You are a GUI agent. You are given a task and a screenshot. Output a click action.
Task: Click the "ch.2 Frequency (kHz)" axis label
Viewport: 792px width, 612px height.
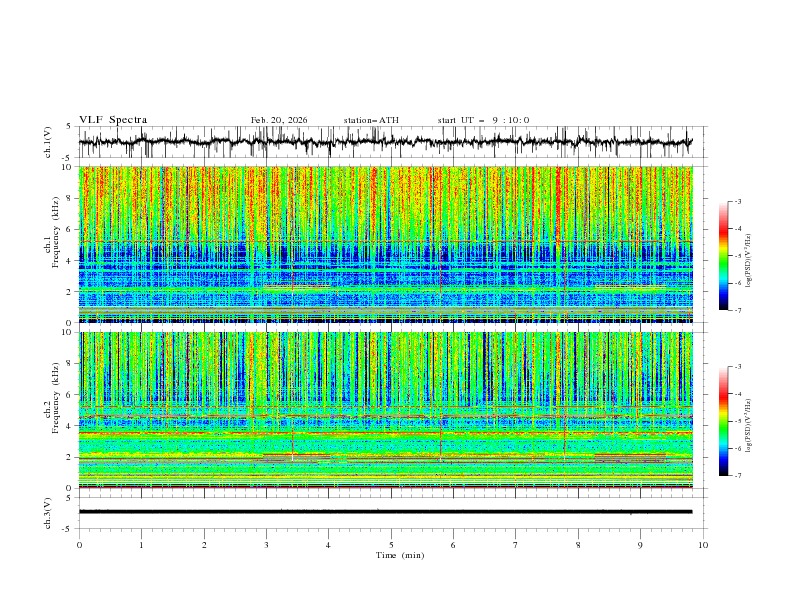tap(52, 398)
